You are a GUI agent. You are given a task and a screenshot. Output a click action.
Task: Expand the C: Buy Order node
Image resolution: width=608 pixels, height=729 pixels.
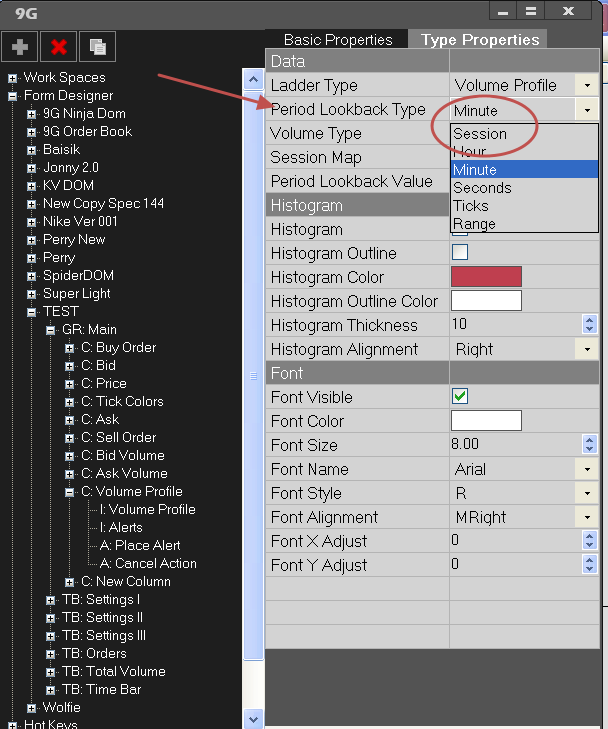[x=69, y=348]
